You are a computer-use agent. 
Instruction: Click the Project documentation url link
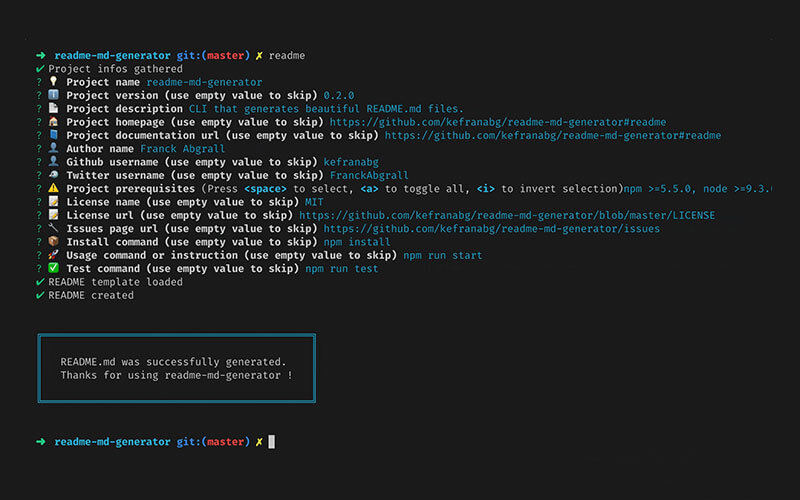552,136
